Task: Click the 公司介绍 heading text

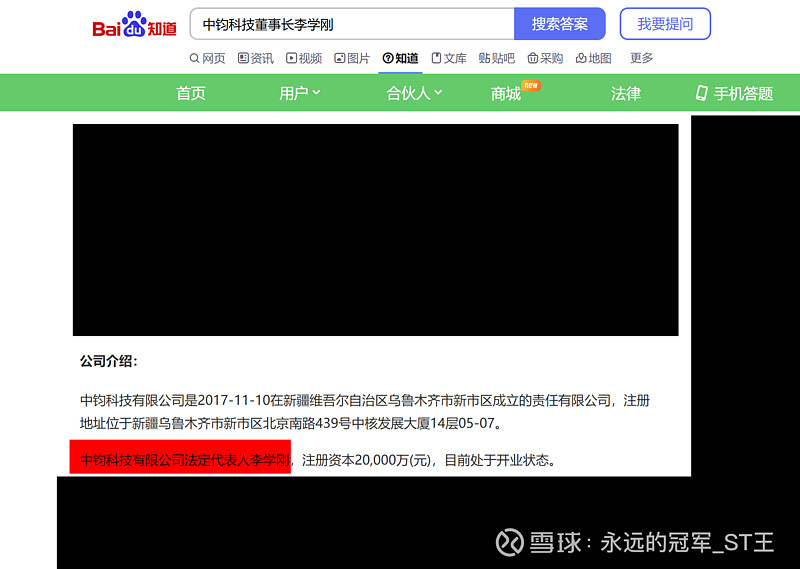Action: [x=109, y=361]
